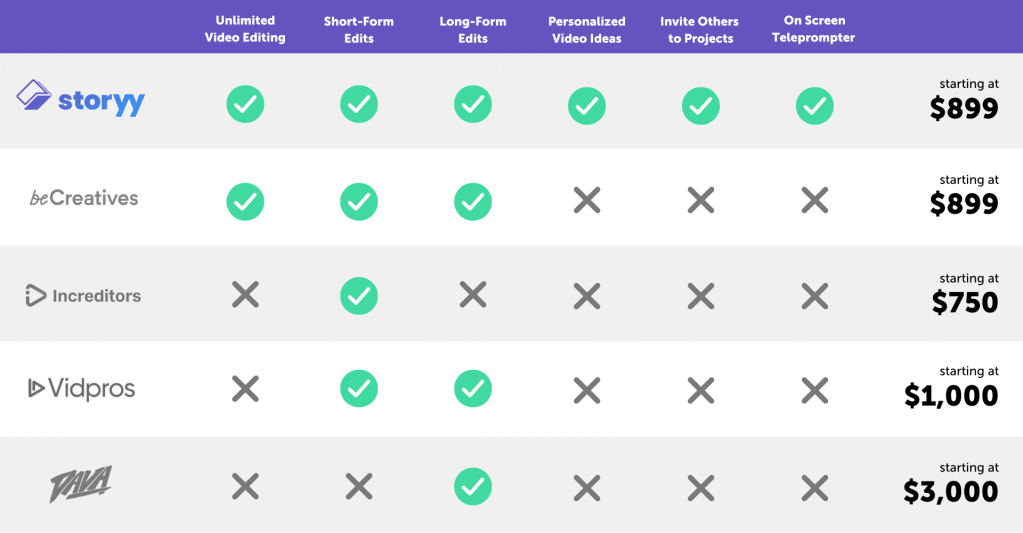The height and width of the screenshot is (533, 1023).
Task: Click the Vidpros logo
Action: 81,389
